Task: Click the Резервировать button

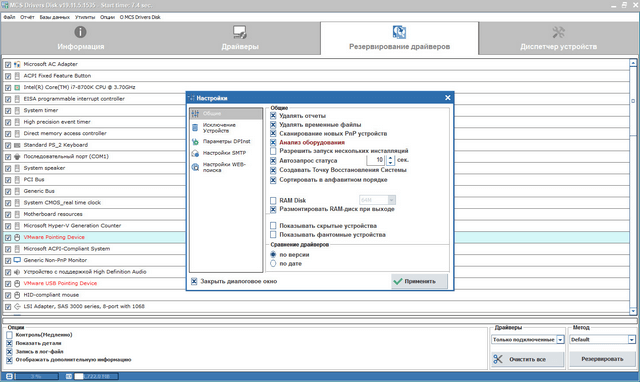Action: point(602,359)
